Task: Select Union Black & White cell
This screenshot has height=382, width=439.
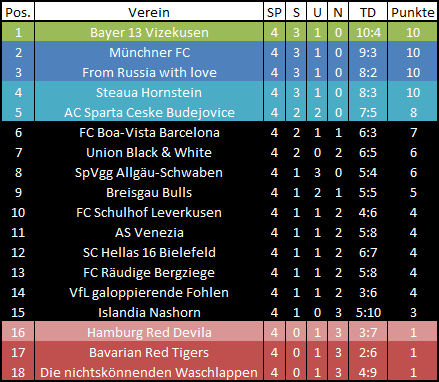Action: [149, 152]
